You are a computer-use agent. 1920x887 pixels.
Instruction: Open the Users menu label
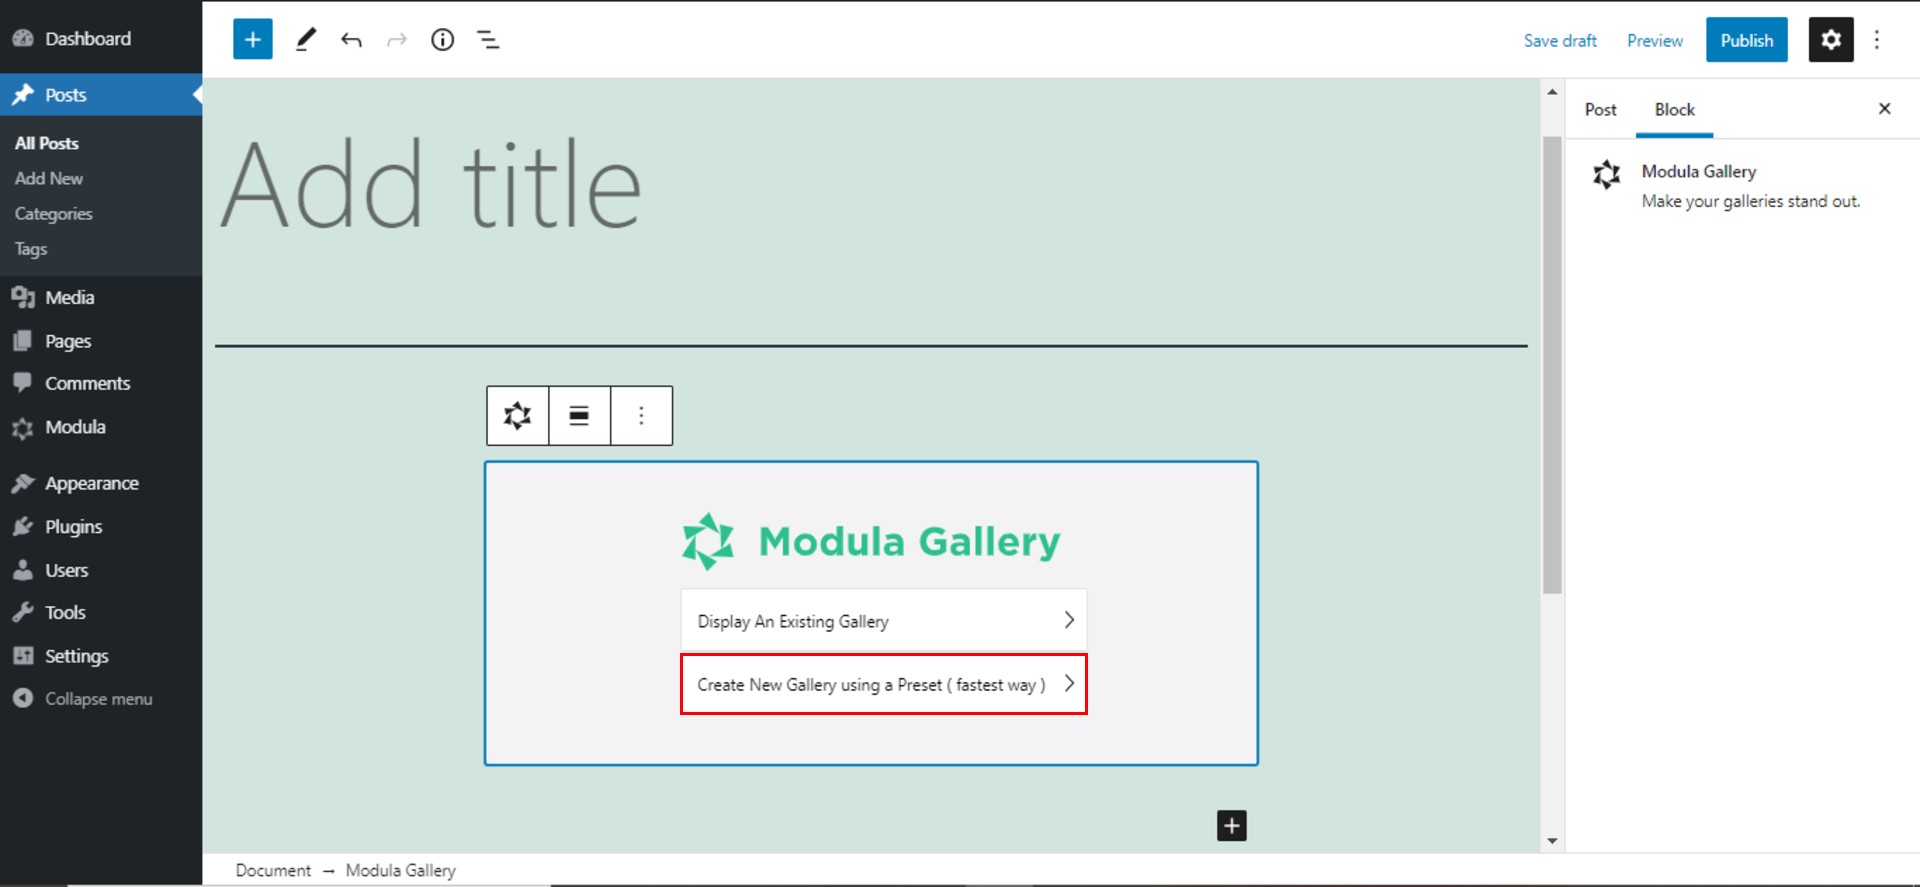(x=67, y=570)
